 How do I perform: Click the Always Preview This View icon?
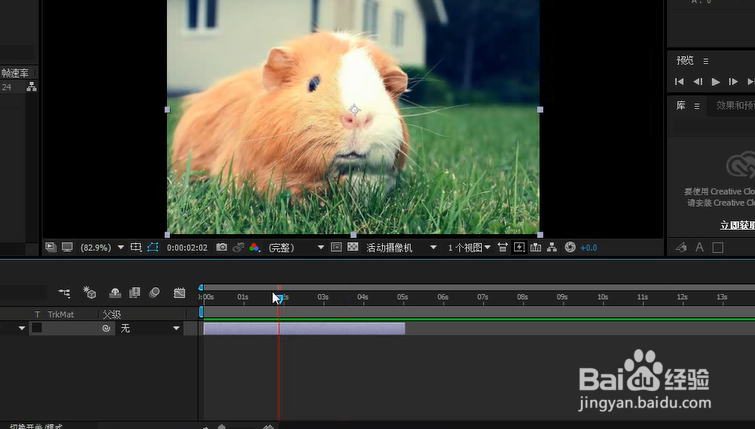[51, 247]
